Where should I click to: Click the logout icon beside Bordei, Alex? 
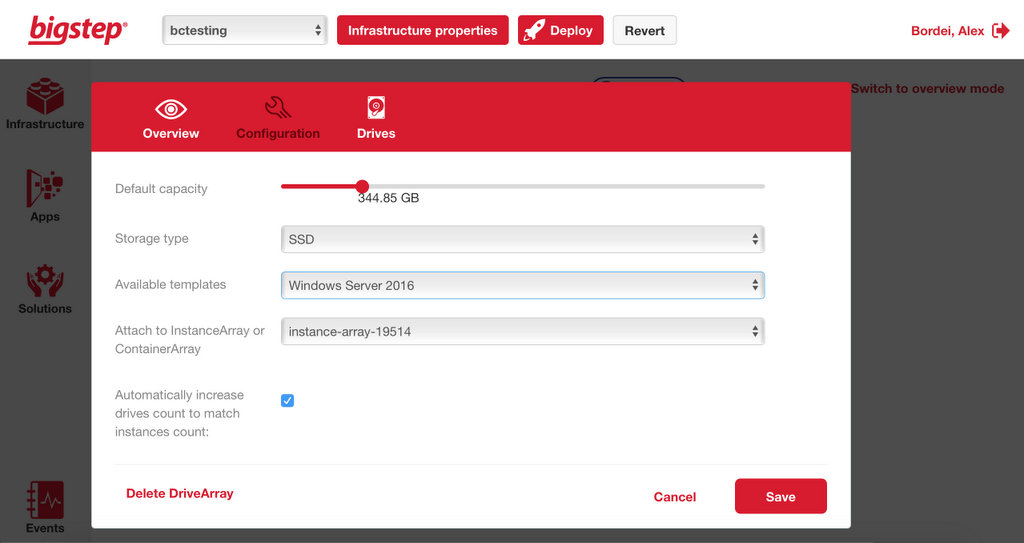tap(1000, 31)
